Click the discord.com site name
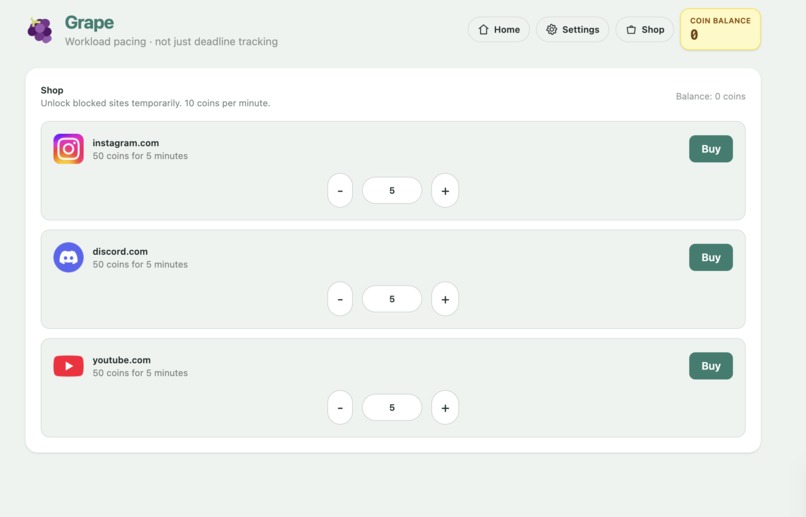Viewport: 806px width, 517px height. coord(120,251)
